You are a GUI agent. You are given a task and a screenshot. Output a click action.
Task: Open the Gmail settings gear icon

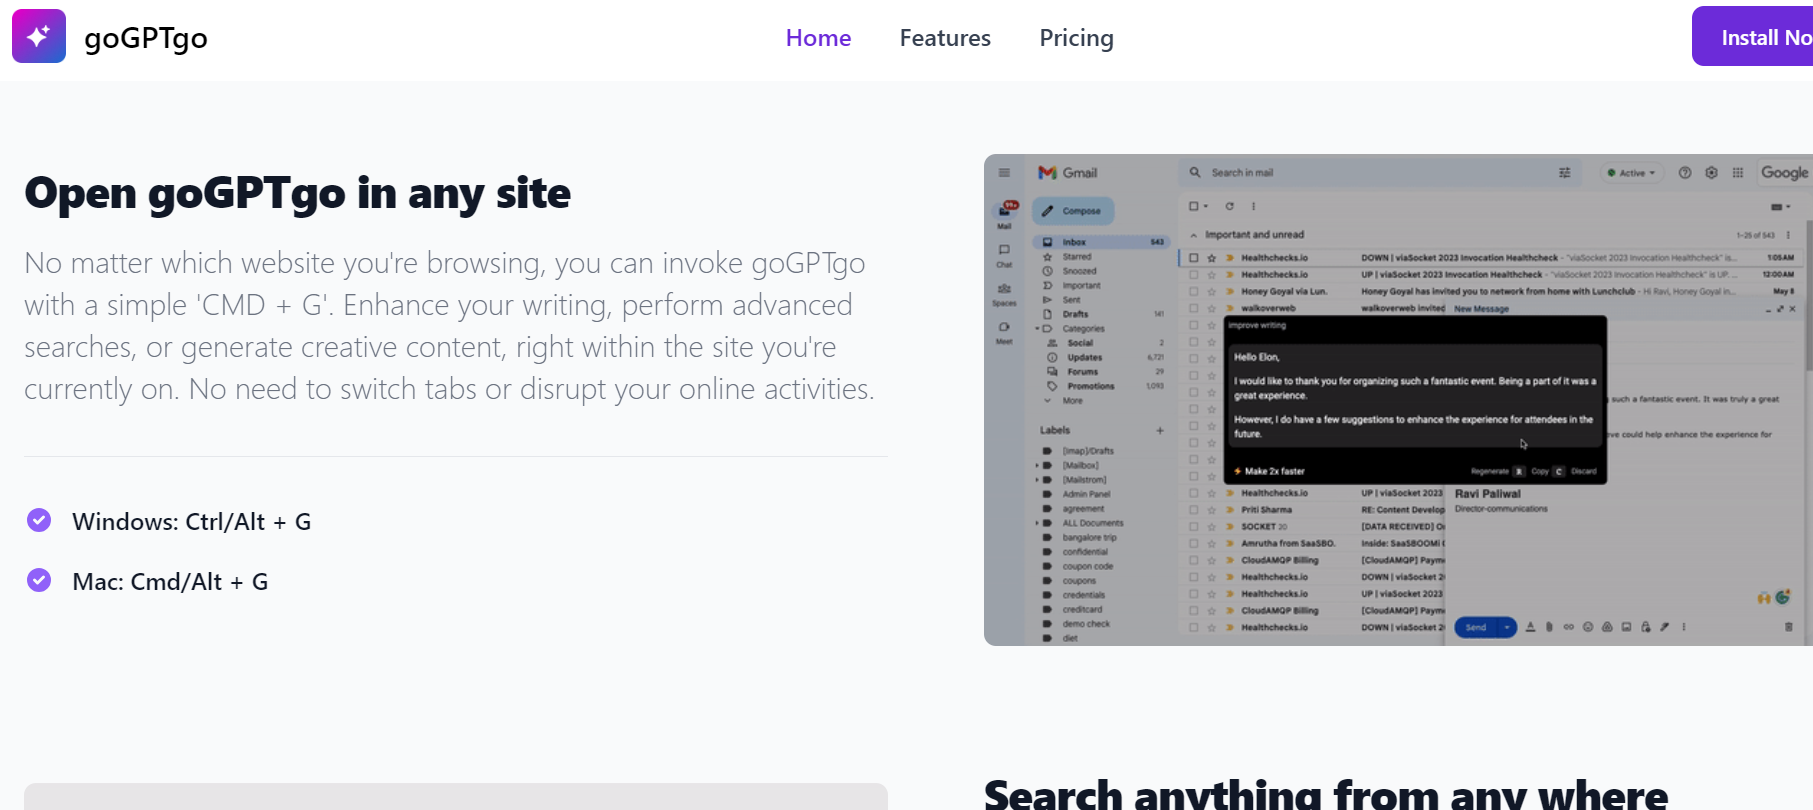pyautogui.click(x=1711, y=172)
